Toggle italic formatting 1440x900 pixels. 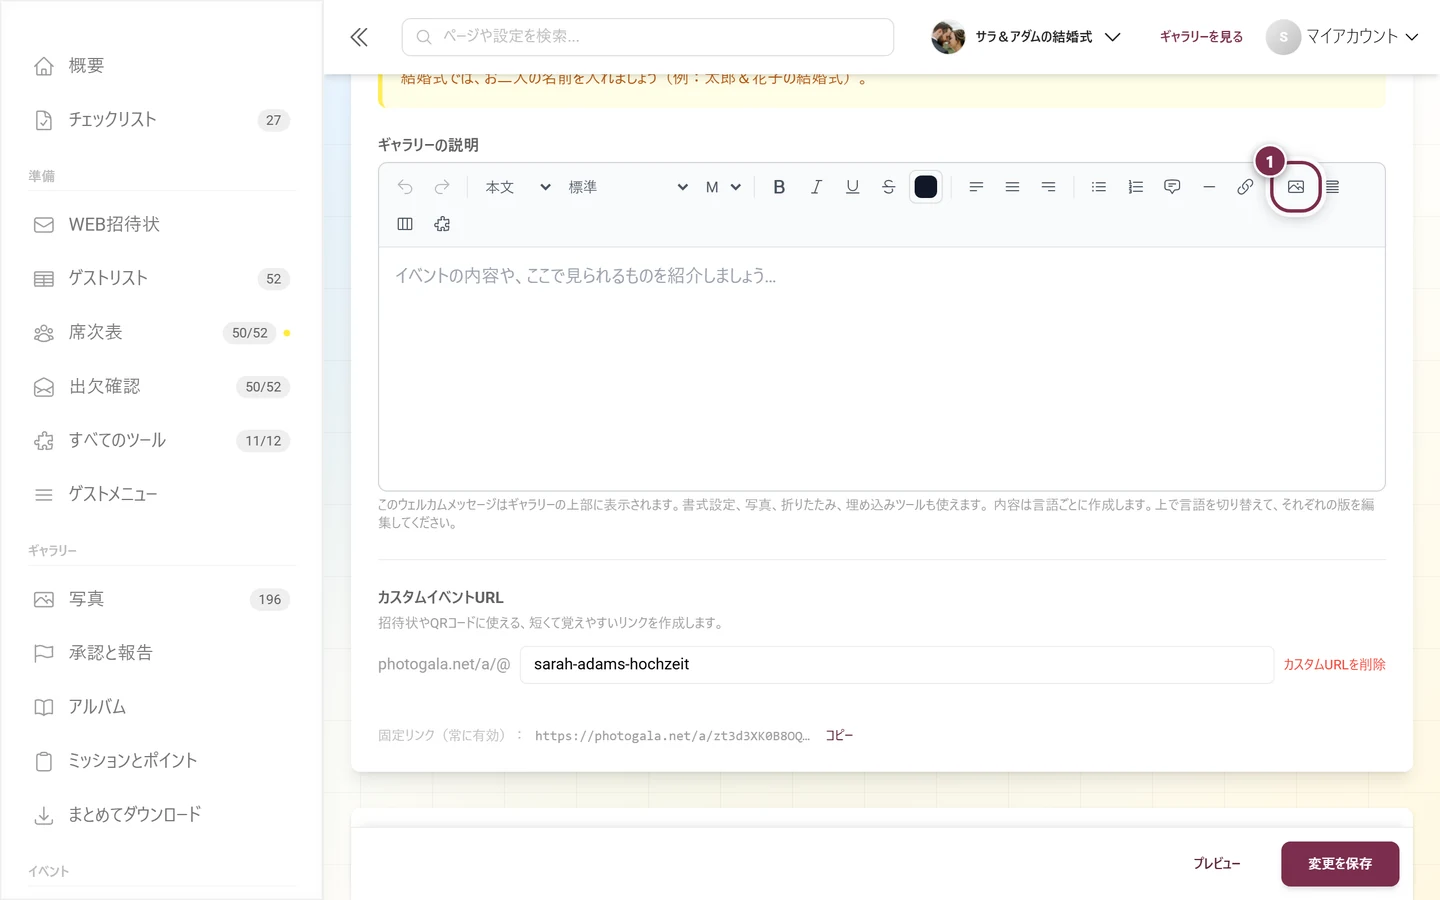816,187
